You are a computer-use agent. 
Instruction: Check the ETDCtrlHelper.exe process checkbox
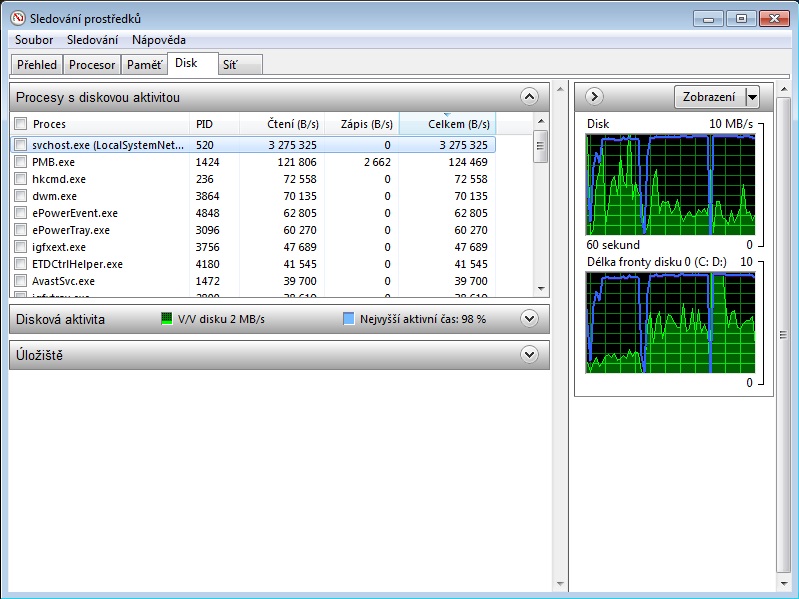point(20,264)
